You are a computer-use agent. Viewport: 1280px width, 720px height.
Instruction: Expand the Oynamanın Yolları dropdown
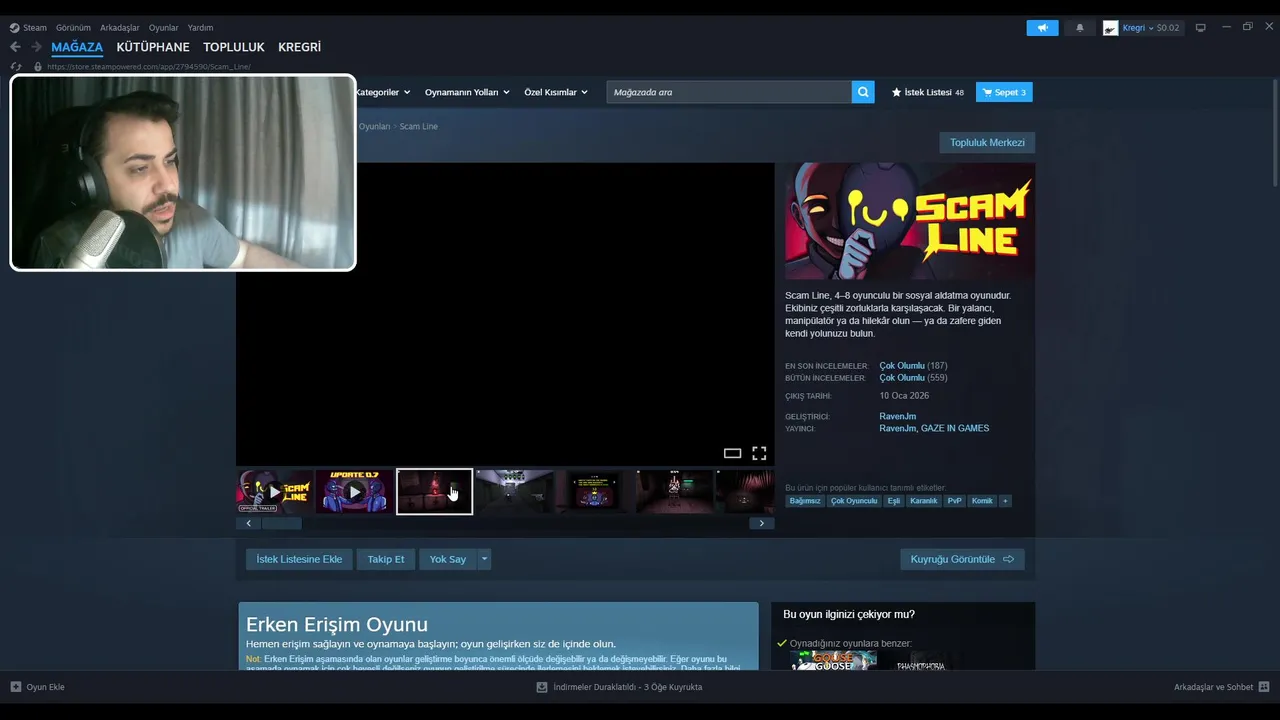click(x=467, y=92)
